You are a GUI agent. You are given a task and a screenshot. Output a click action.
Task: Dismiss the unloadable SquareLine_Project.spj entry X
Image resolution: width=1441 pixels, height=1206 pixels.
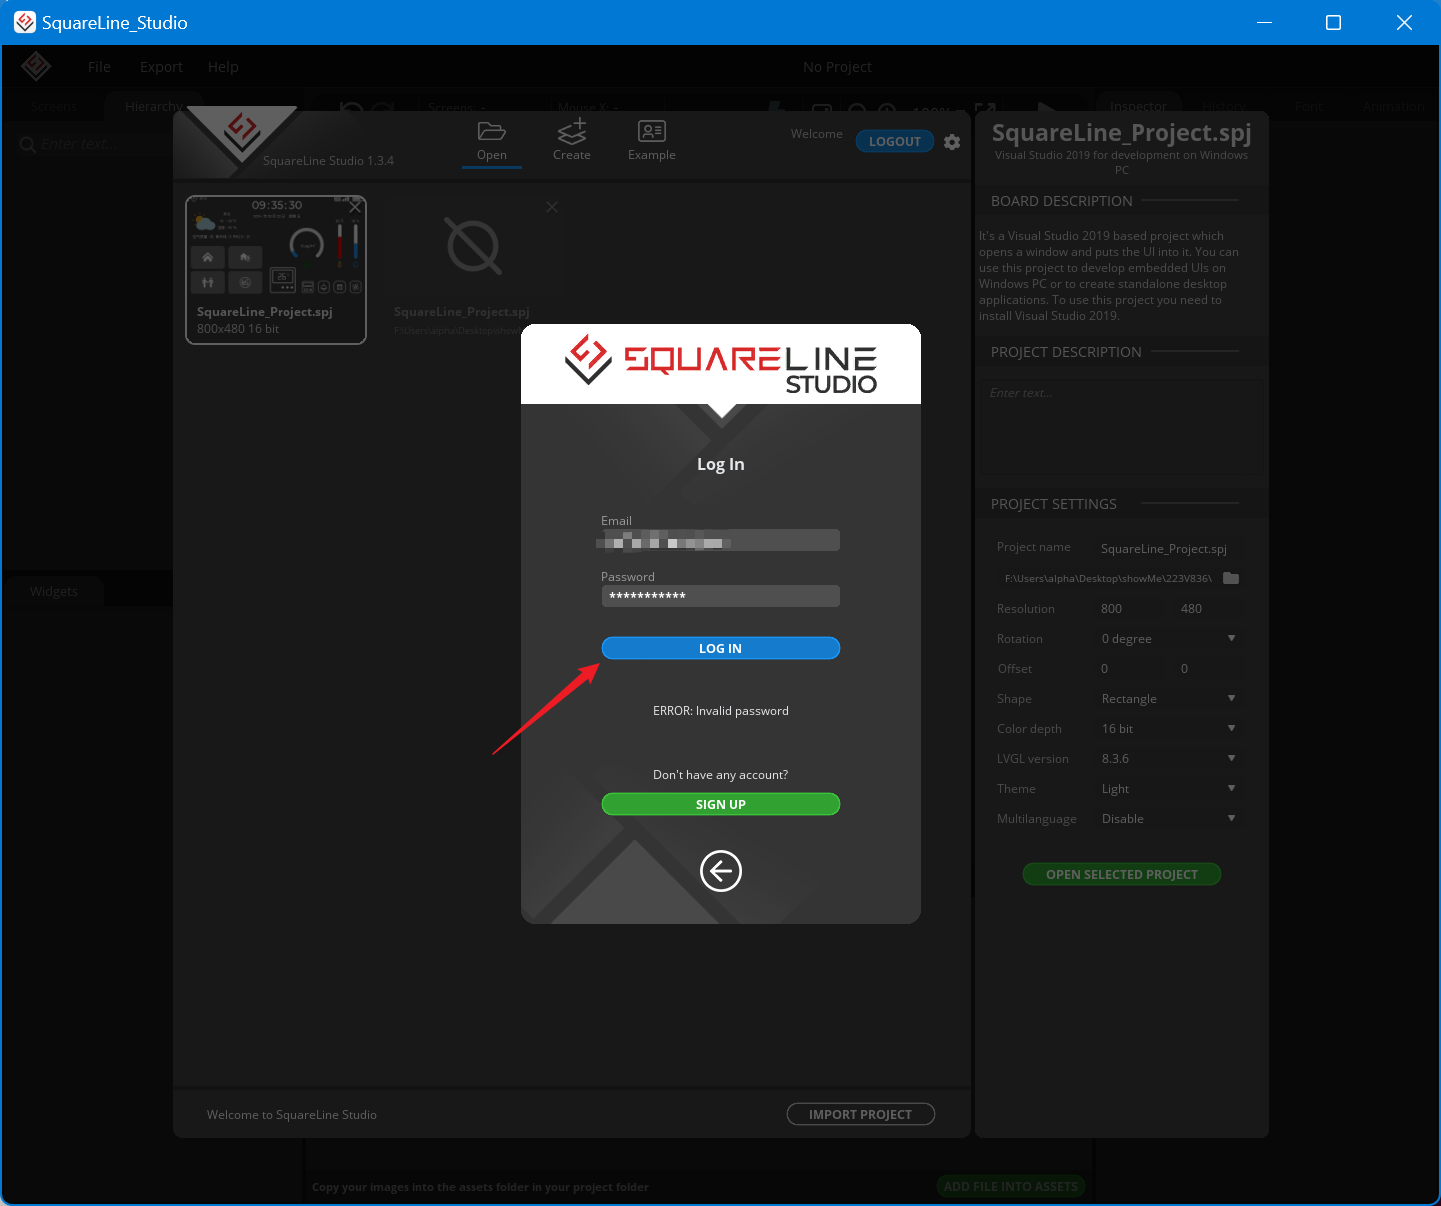coord(551,207)
